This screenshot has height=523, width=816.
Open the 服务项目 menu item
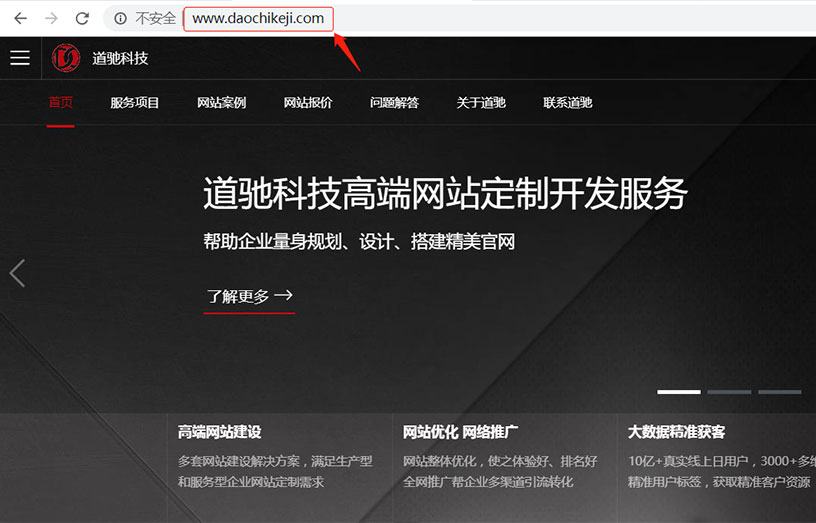(x=134, y=103)
